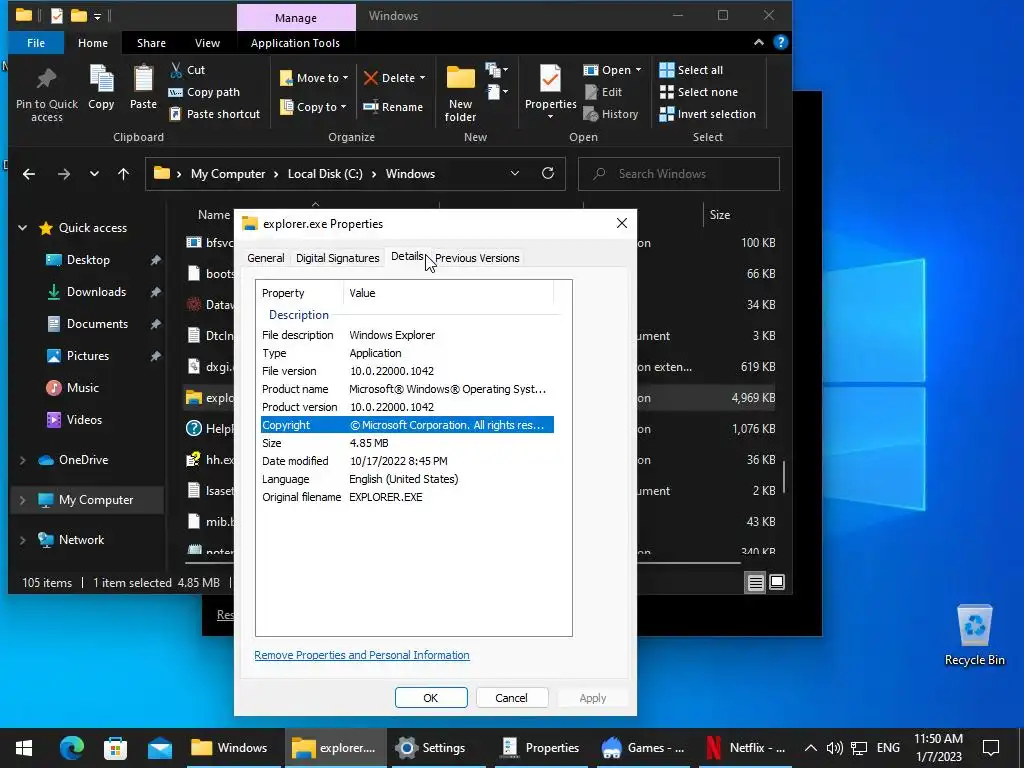1024x768 pixels.
Task: Open the File menu tab
Action: coord(36,43)
